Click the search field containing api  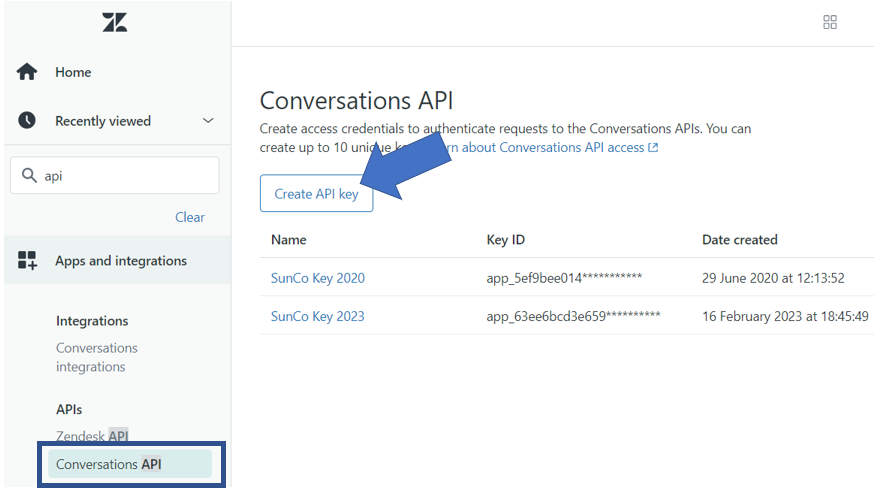(x=114, y=175)
